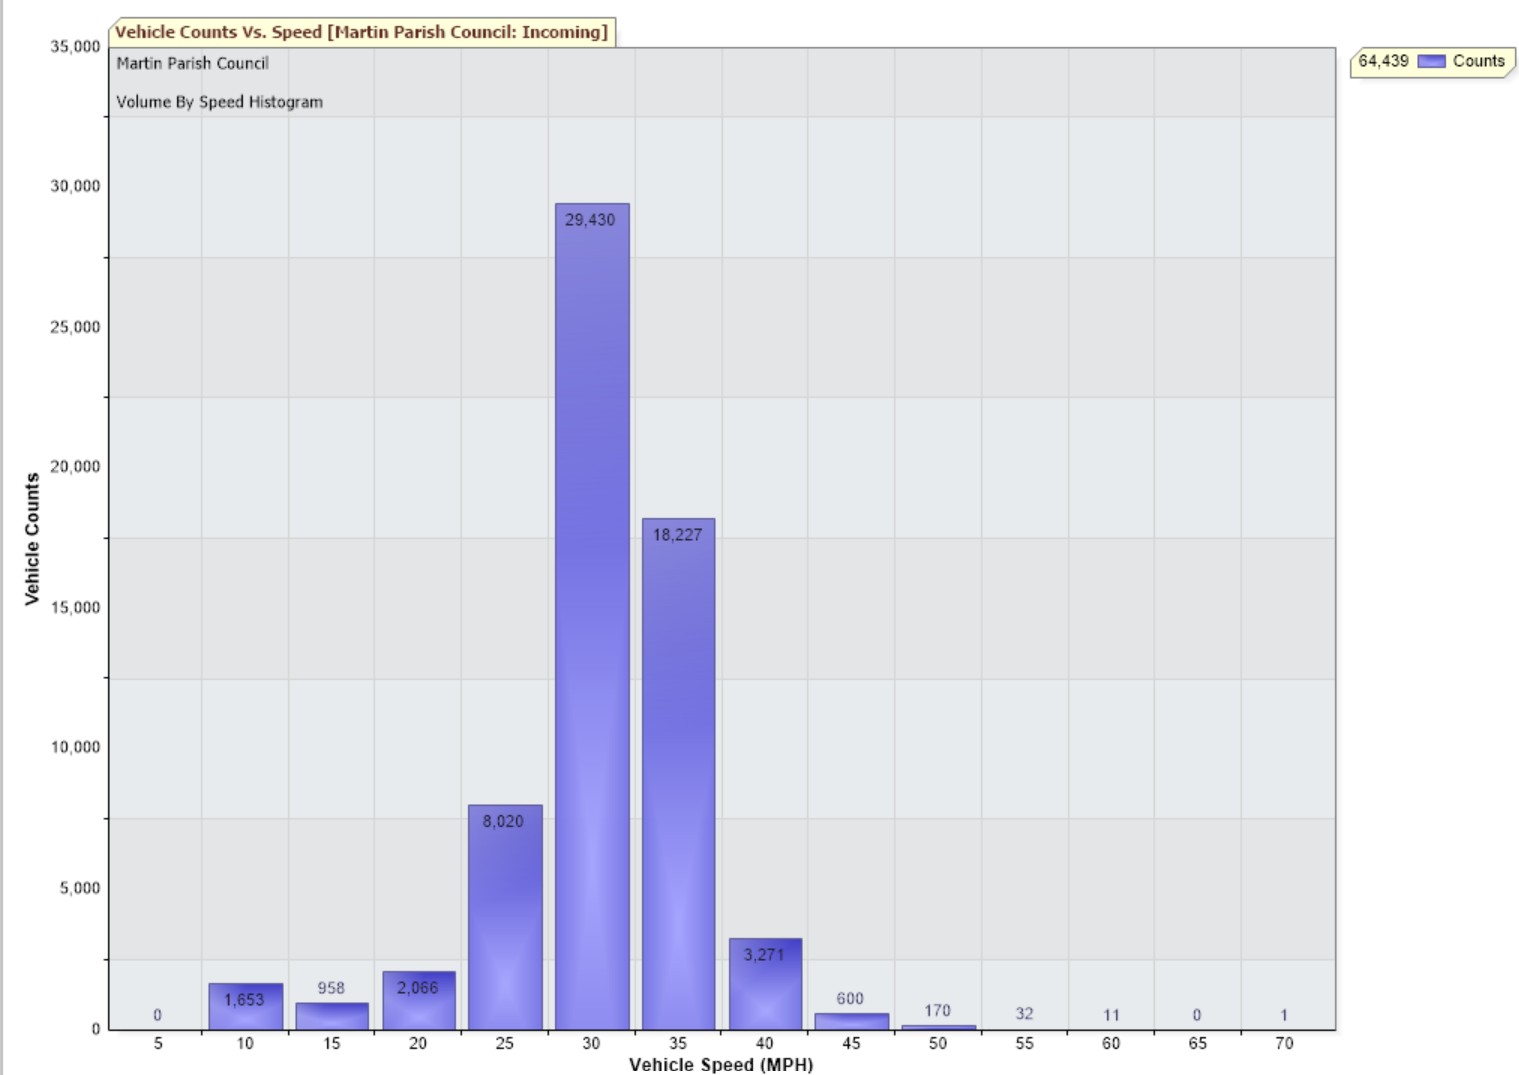The height and width of the screenshot is (1075, 1519).
Task: Click the tallest bar at 30 MPH
Action: (592, 615)
